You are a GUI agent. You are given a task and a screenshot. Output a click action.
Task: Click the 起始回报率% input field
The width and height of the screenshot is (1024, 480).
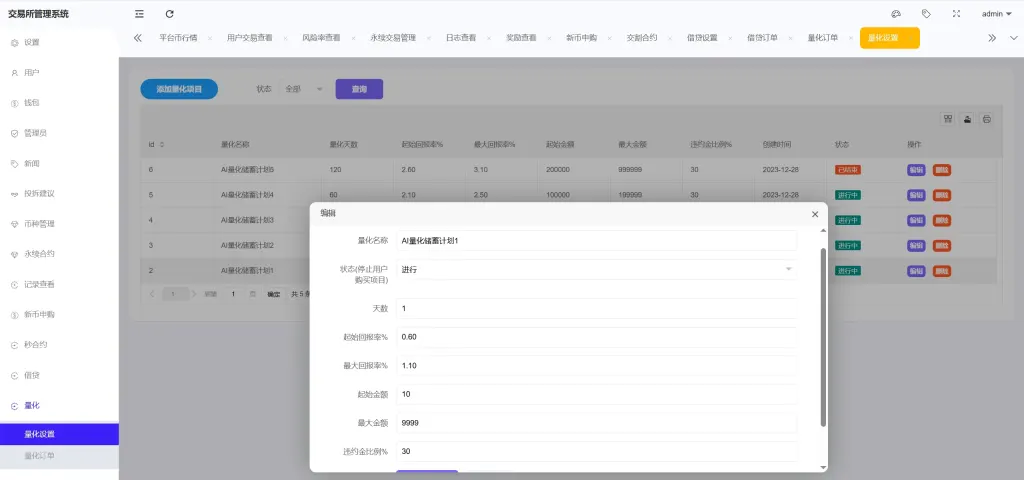(x=596, y=337)
